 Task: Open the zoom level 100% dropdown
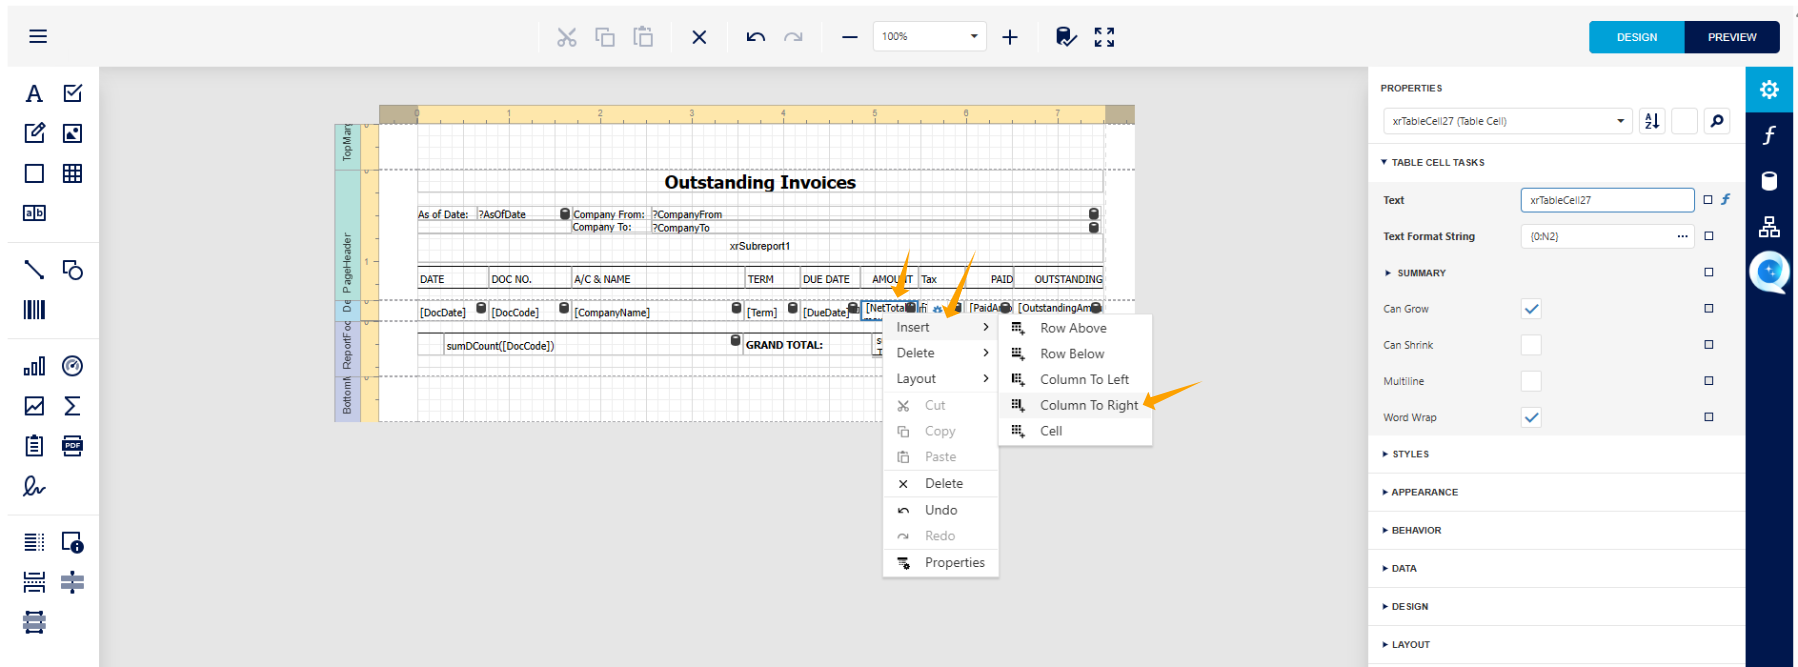pyautogui.click(x=929, y=37)
